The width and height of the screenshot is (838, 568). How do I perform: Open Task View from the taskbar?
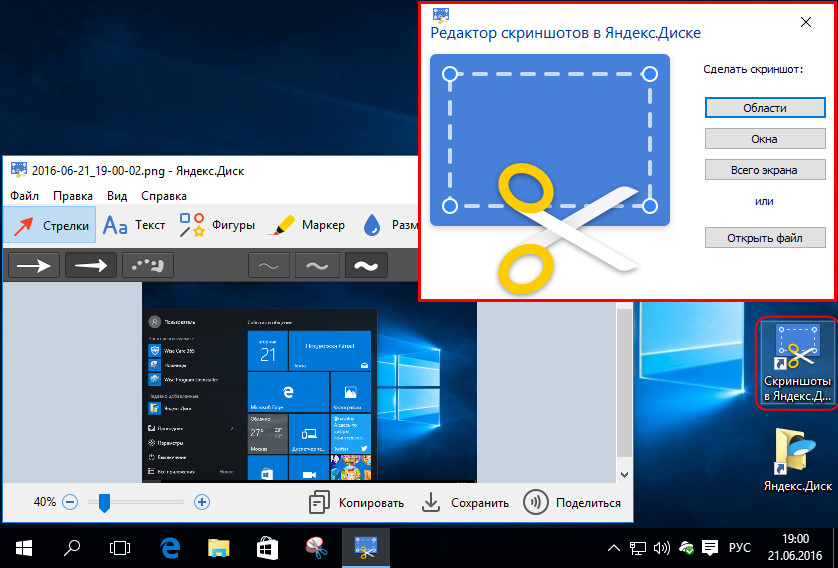point(120,548)
